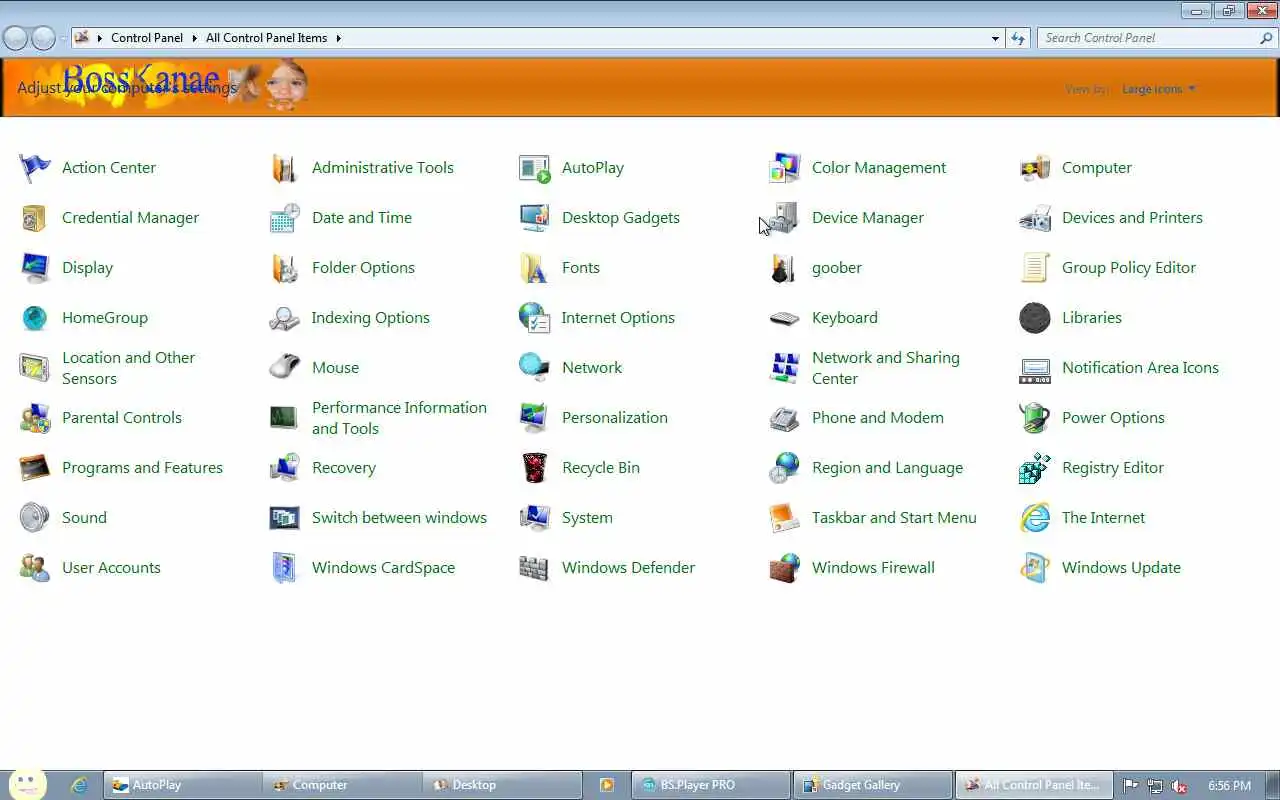Open the Color Management icon
Viewport: 1280px width, 800px height.
coord(785,168)
